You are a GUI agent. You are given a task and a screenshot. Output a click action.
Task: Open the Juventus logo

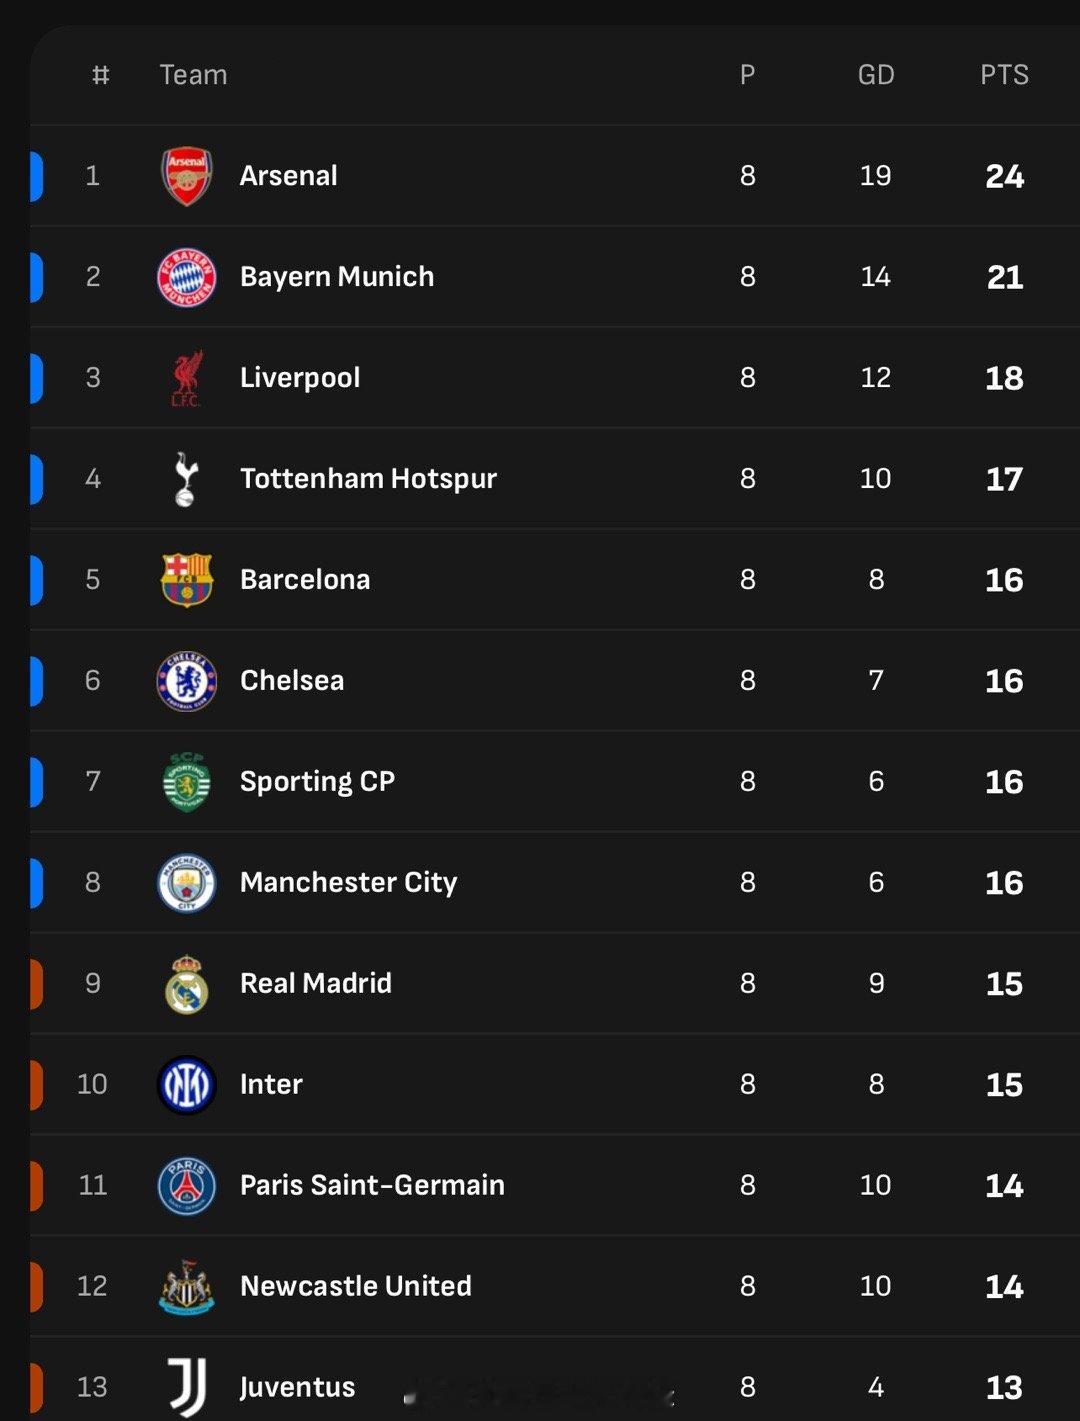[187, 1388]
